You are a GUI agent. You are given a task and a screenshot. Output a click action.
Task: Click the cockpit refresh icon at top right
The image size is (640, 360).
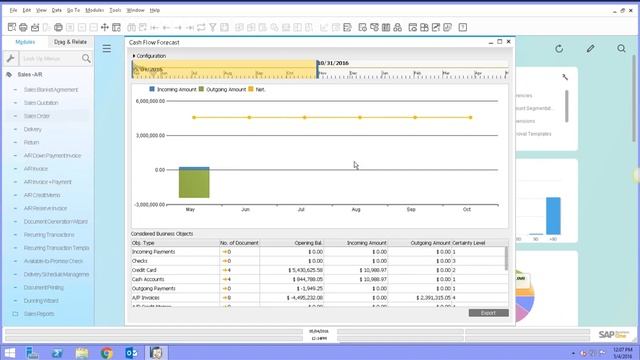[x=559, y=49]
